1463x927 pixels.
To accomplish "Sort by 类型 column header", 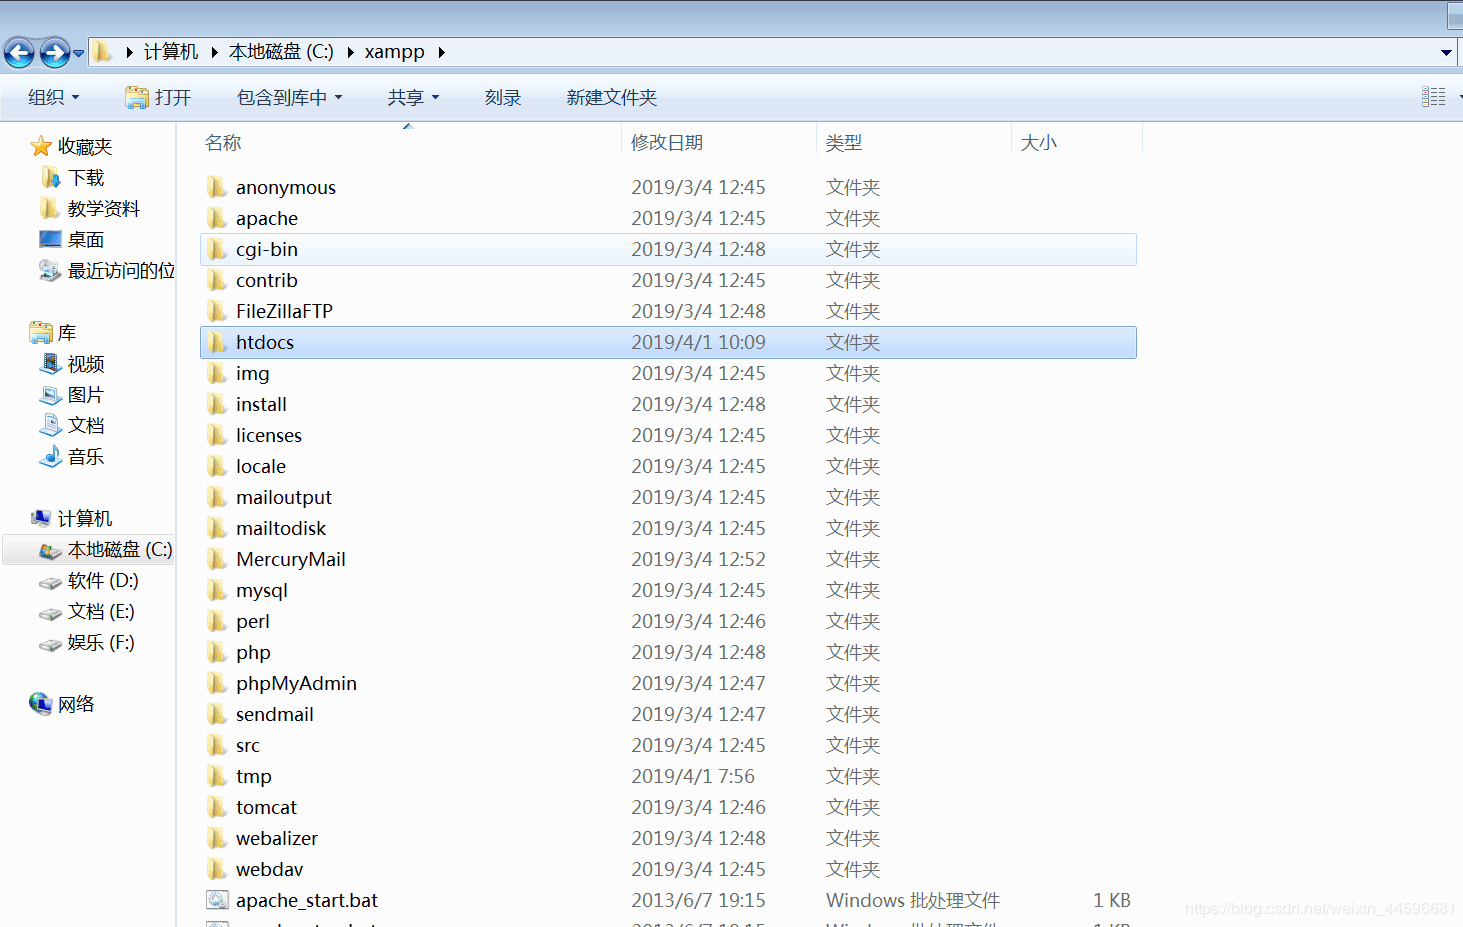I will coord(844,142).
